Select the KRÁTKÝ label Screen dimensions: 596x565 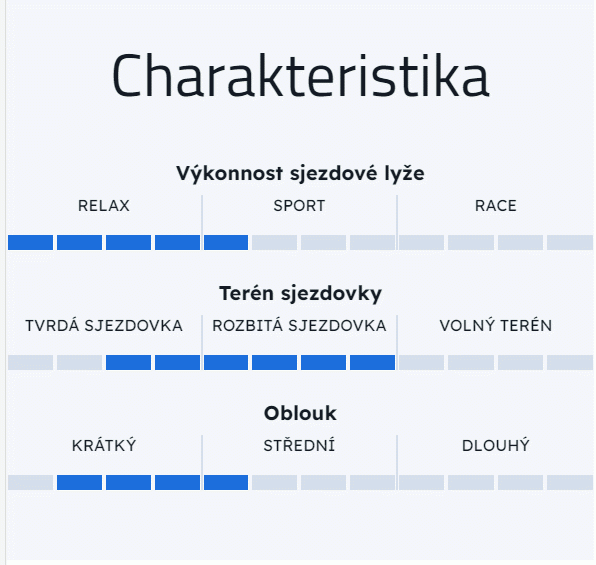[104, 446]
